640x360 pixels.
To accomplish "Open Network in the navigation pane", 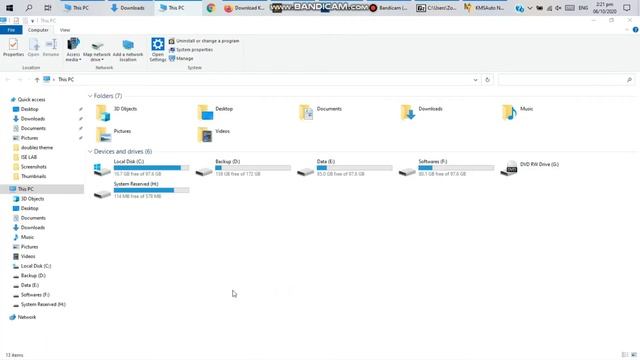I will tap(27, 317).
